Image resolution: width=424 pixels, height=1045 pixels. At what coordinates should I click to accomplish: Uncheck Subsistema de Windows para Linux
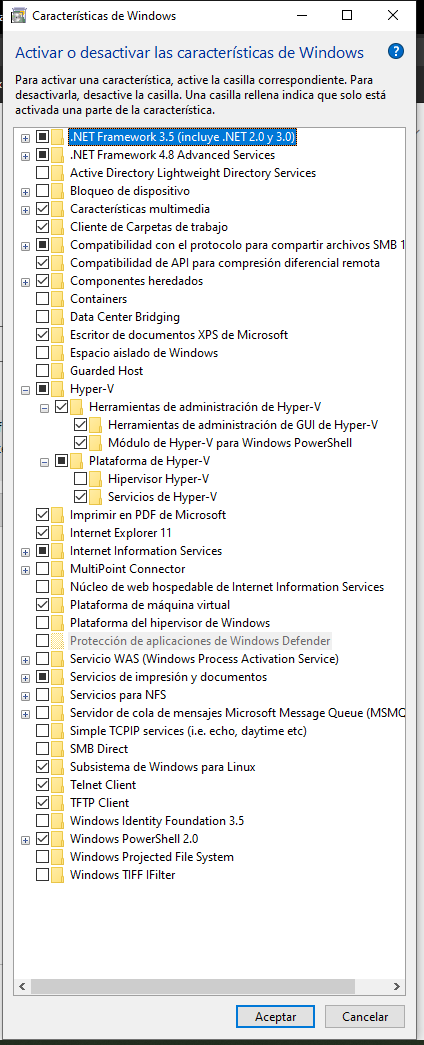42,766
